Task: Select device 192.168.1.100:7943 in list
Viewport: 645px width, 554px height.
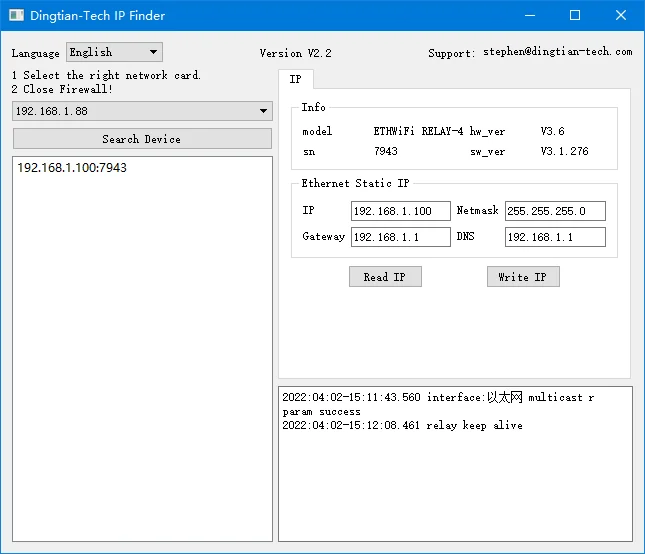Action: 72,168
